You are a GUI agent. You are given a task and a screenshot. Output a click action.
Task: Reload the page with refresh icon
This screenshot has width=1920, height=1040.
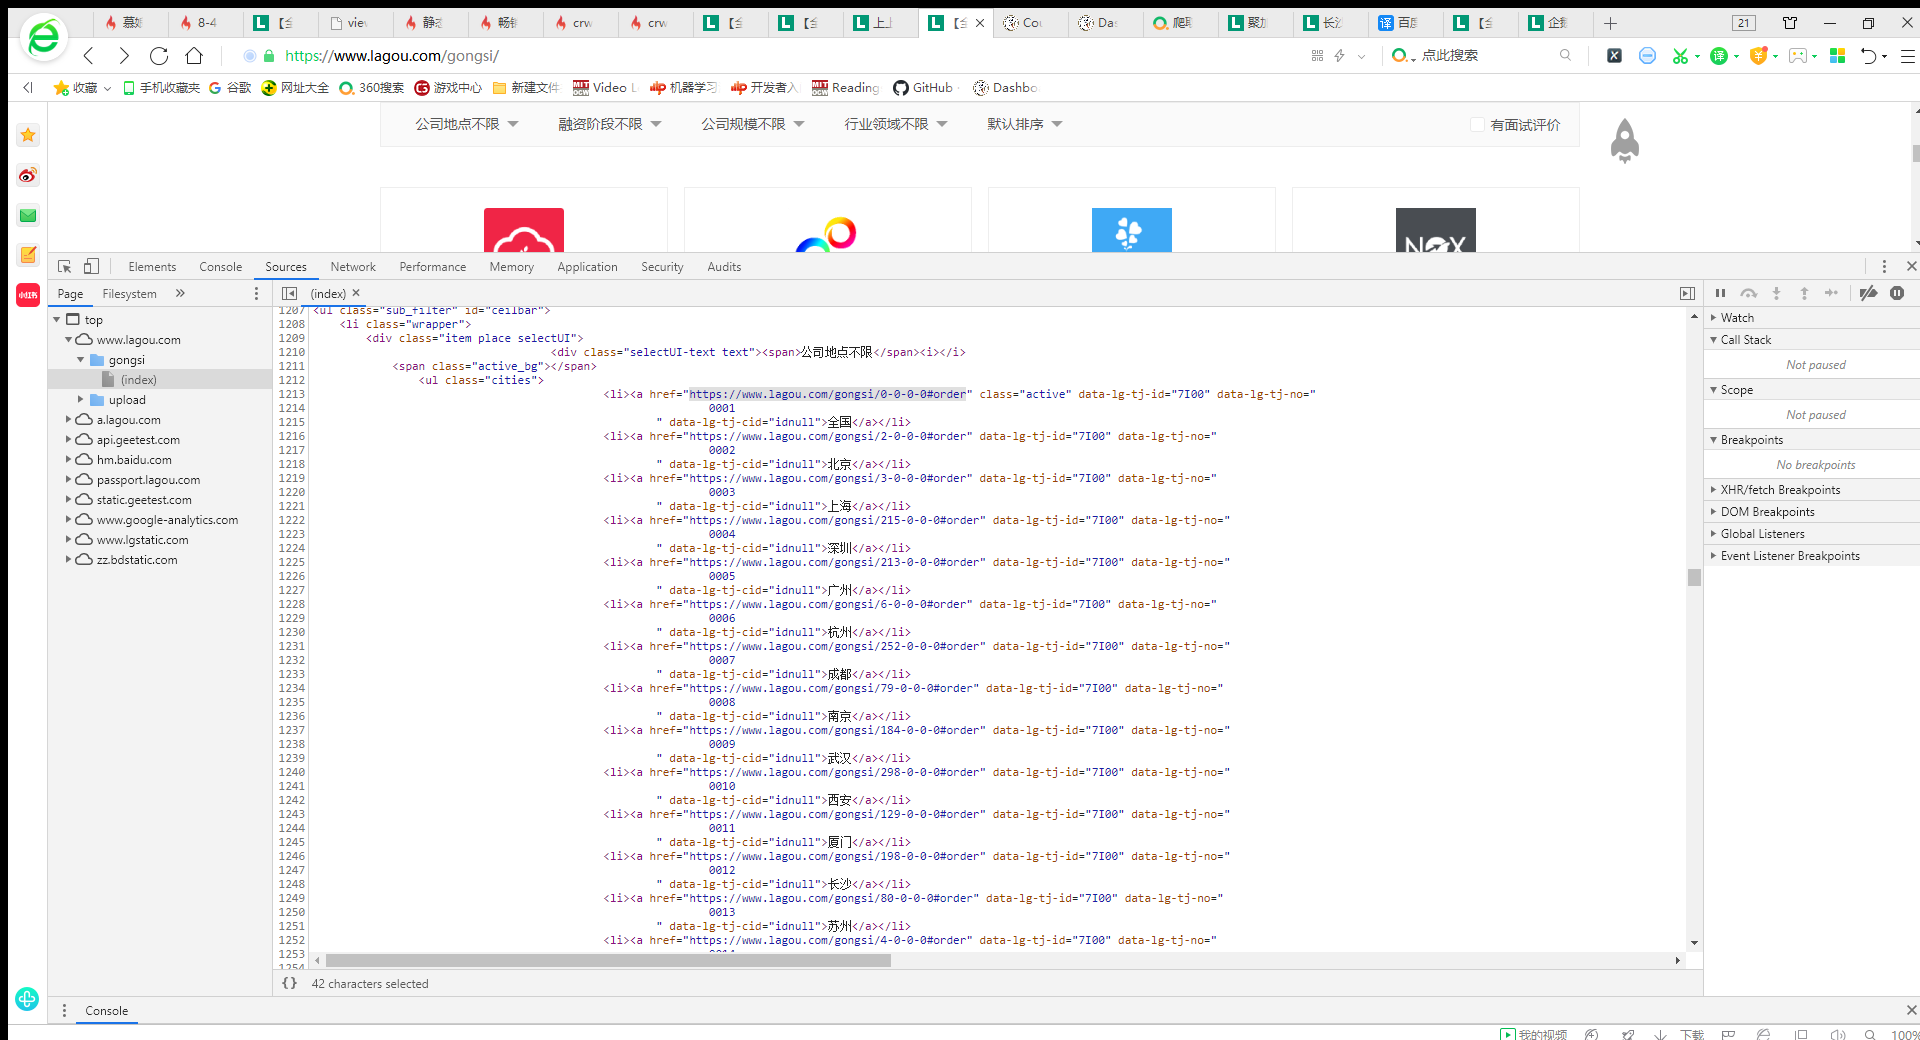158,56
